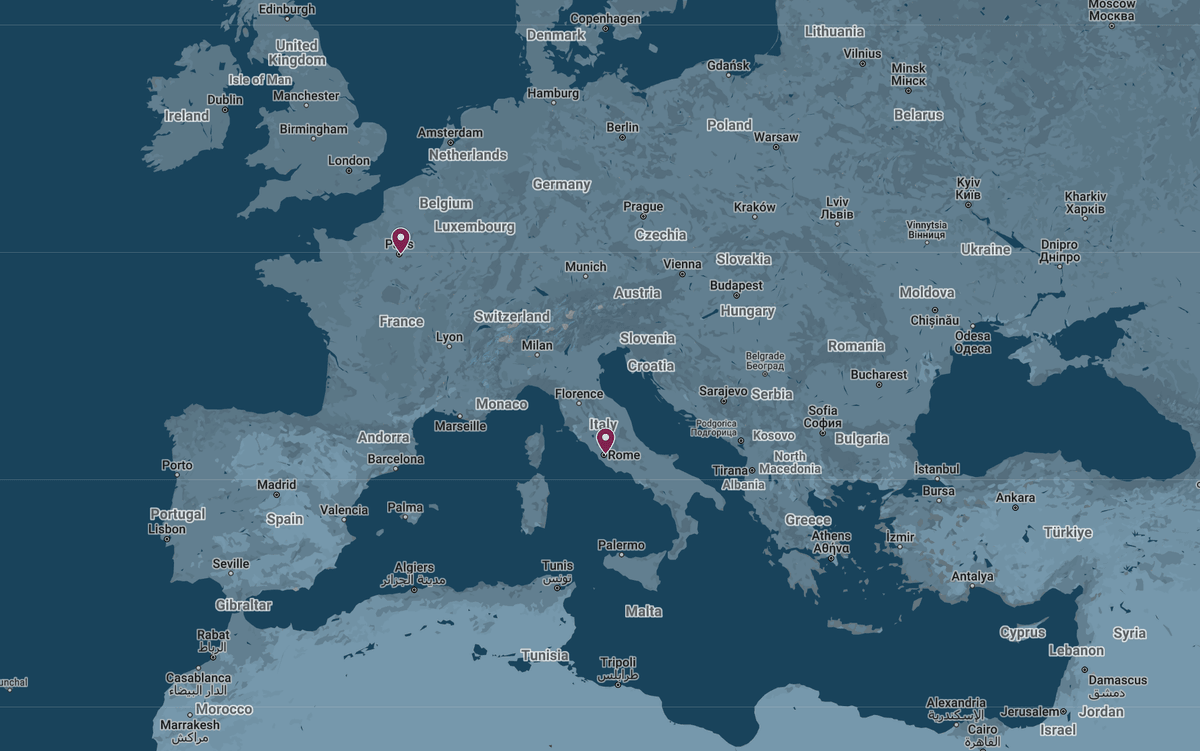The height and width of the screenshot is (751, 1200).
Task: Click the Tripoli city label
Action: coord(618,669)
